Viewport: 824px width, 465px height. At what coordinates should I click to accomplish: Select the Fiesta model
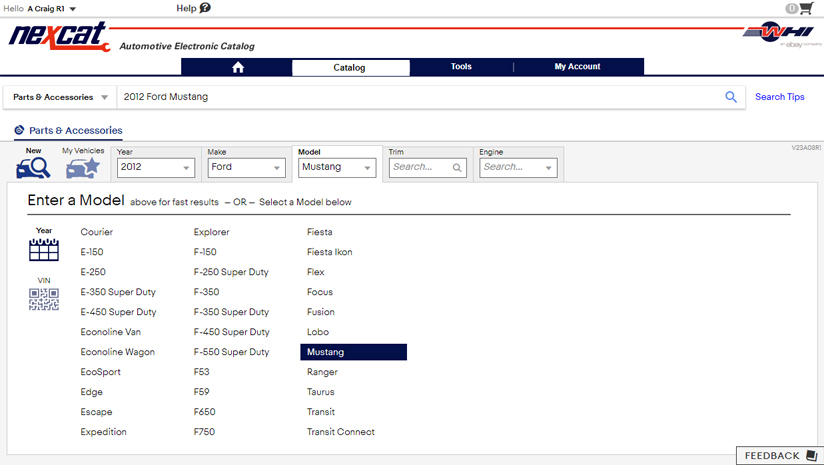tap(320, 232)
